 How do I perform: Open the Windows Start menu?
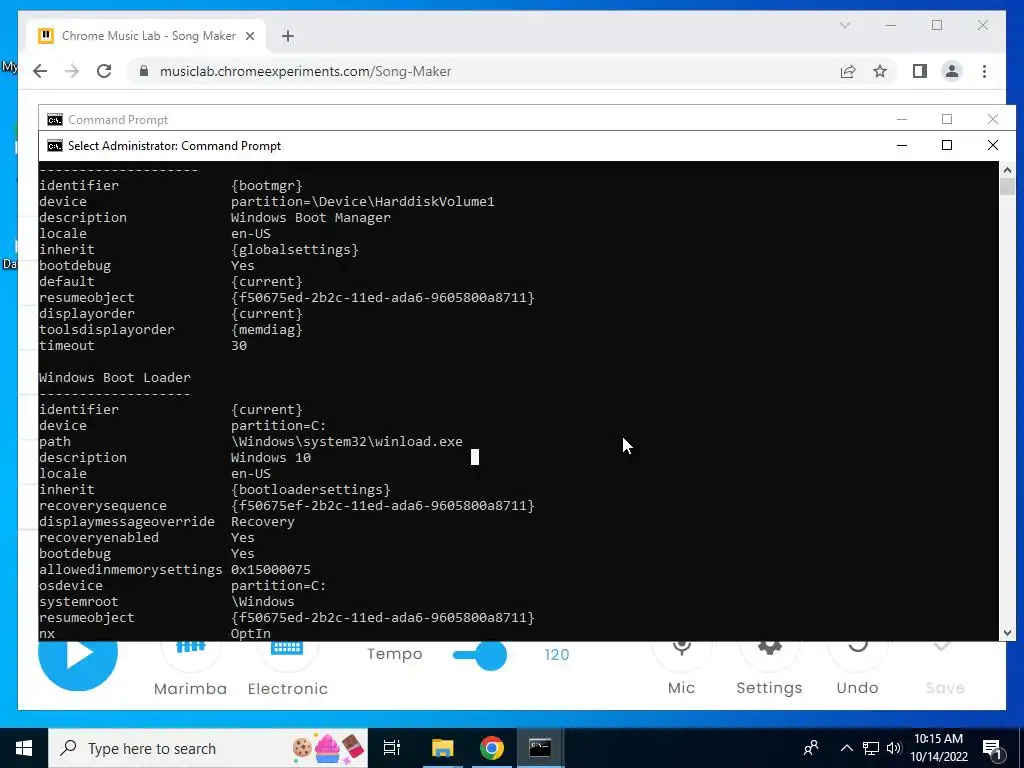click(24, 748)
